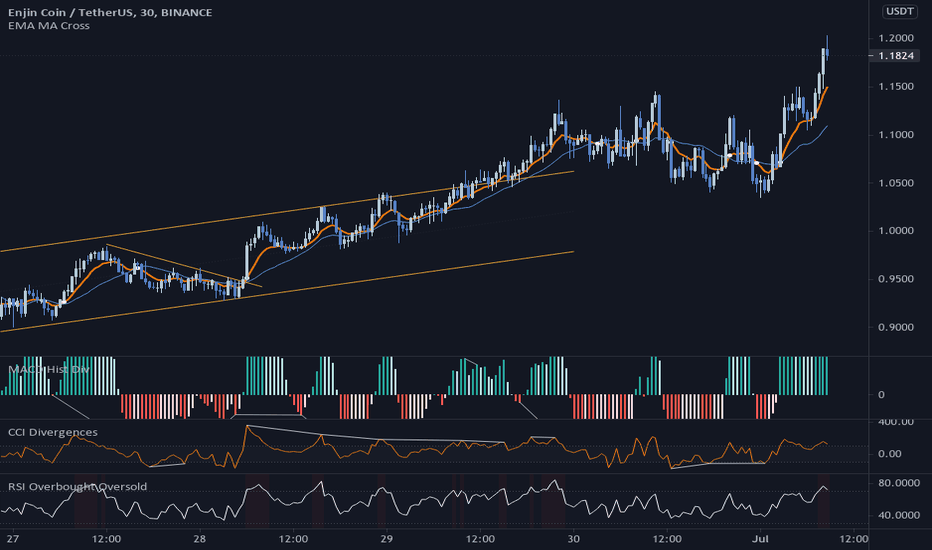
Task: Click the 0.9000 price axis label
Action: point(896,327)
